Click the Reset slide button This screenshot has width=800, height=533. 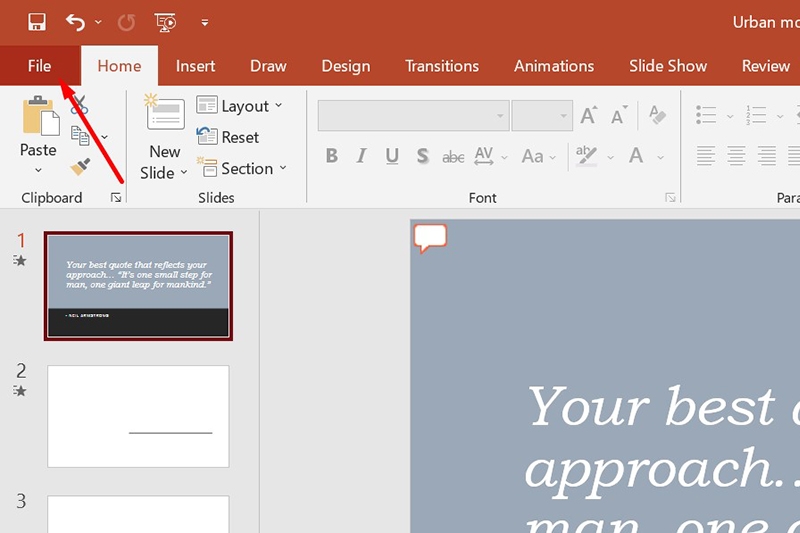click(228, 137)
